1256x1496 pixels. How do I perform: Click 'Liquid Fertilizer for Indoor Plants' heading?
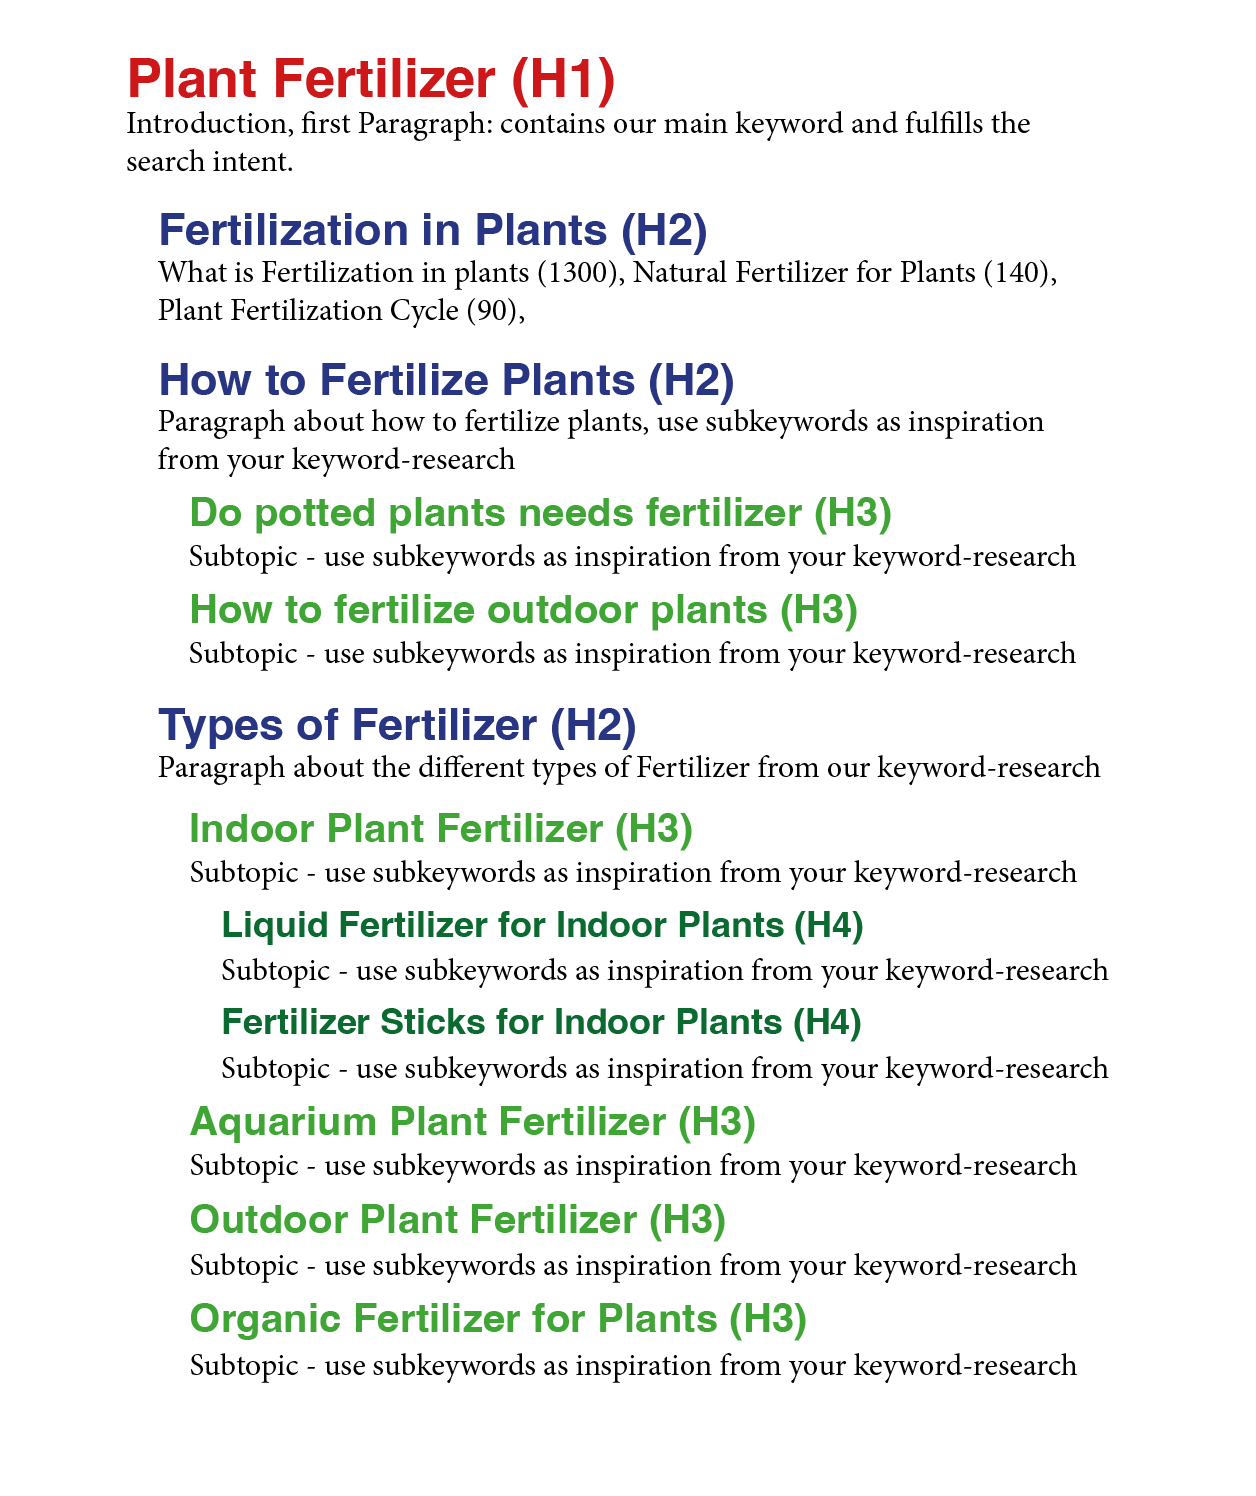pos(542,925)
